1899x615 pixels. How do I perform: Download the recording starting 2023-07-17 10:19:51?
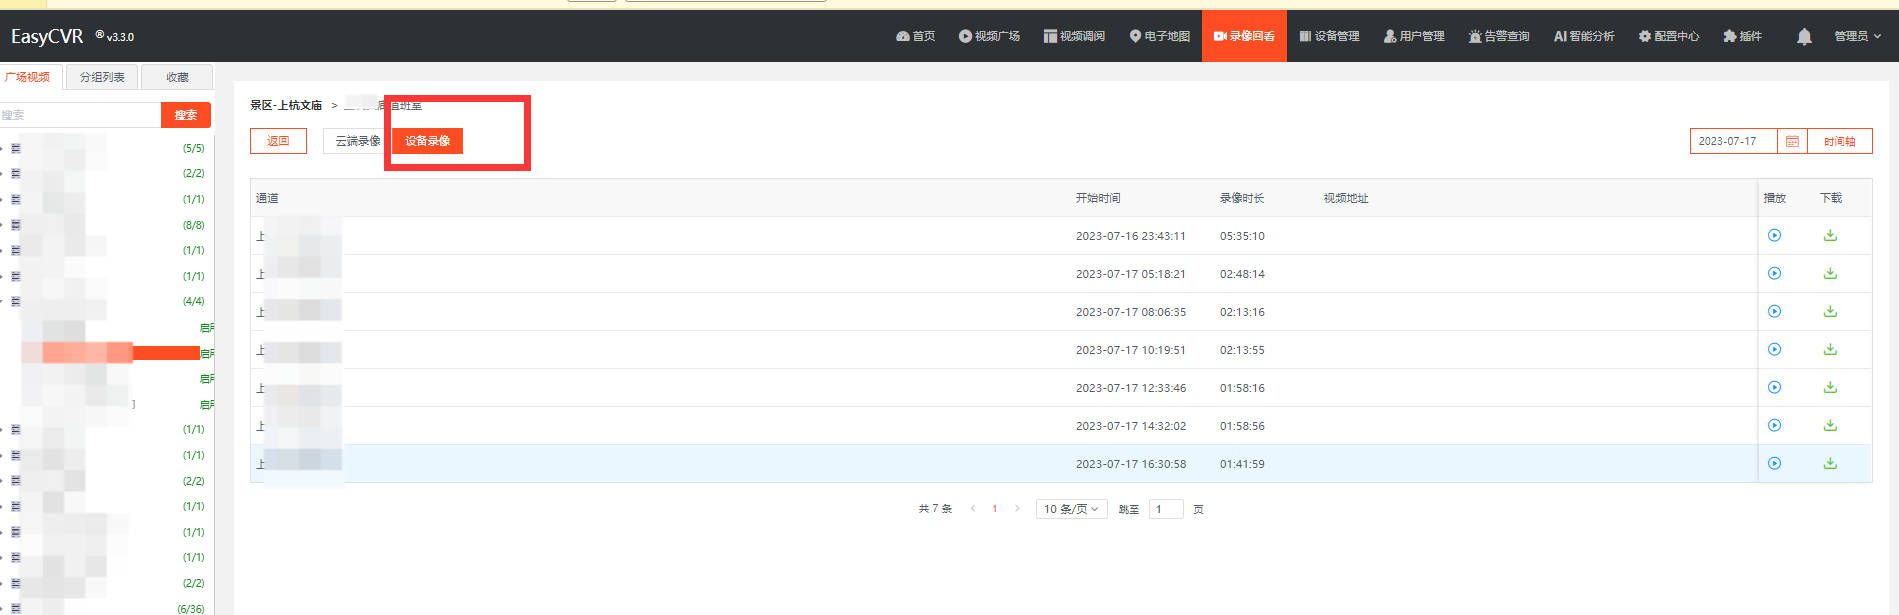pos(1830,350)
